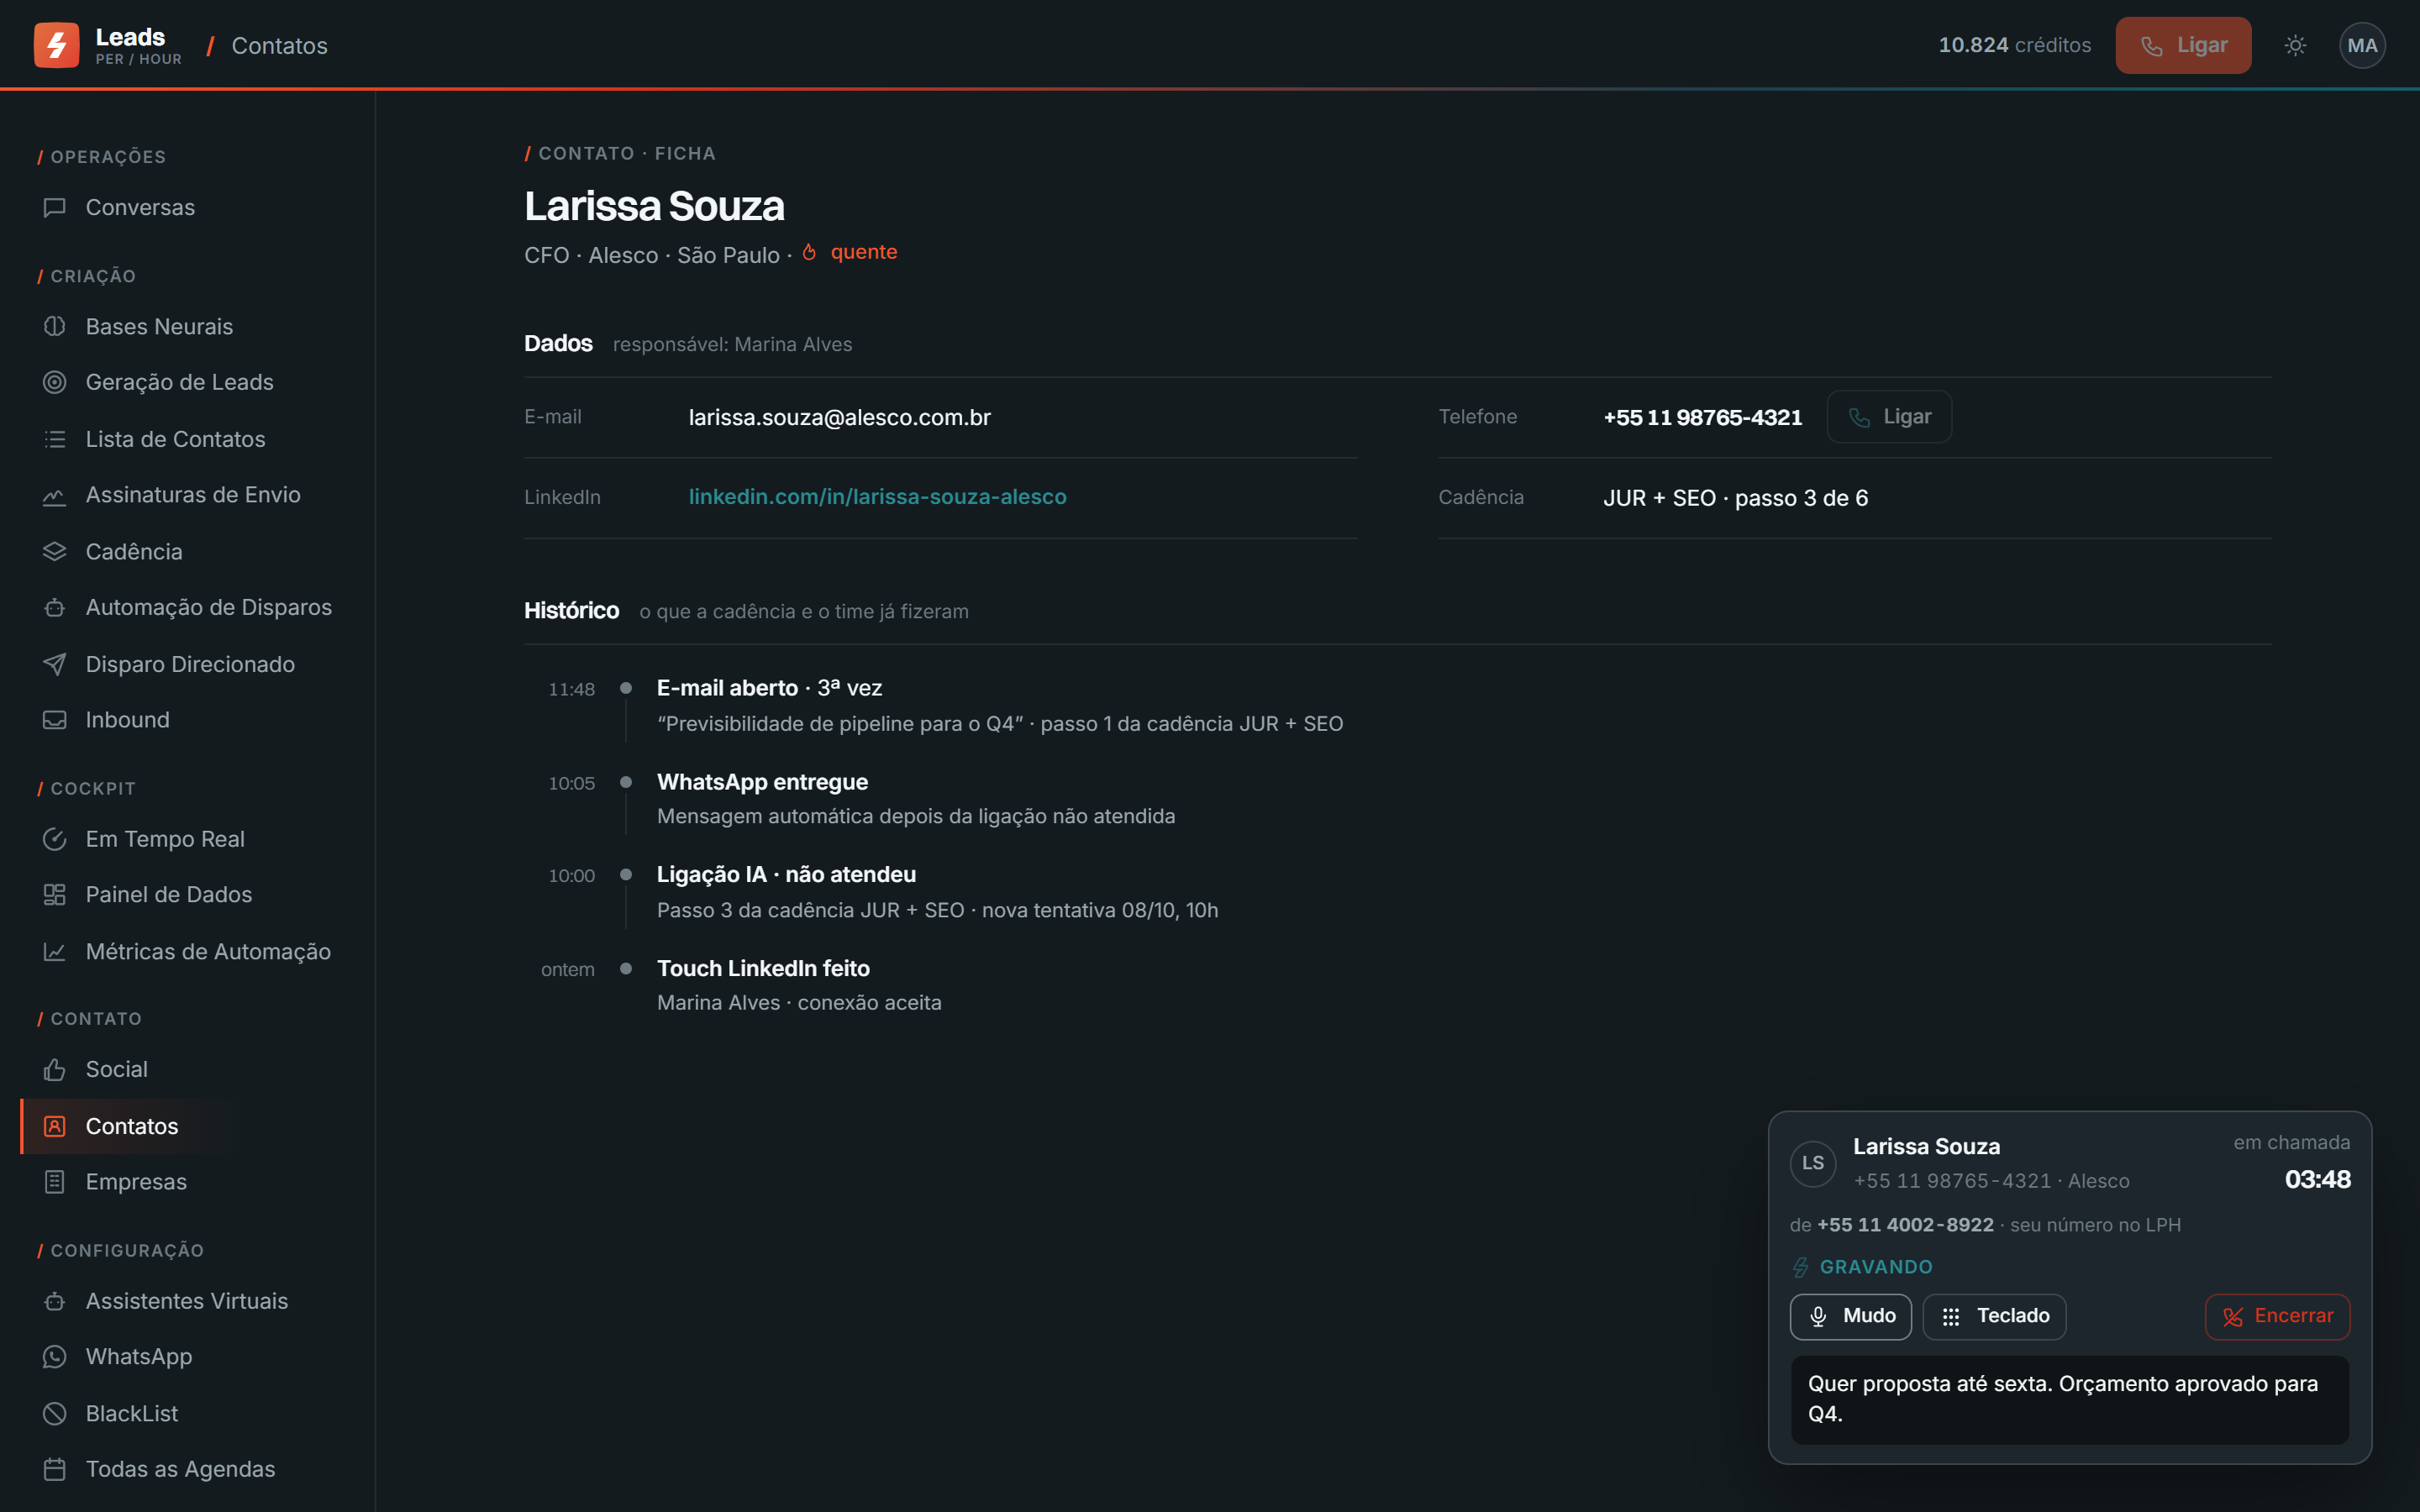The height and width of the screenshot is (1512, 2420).
Task: Open Em Tempo Real gauge icon
Action: [x=55, y=839]
